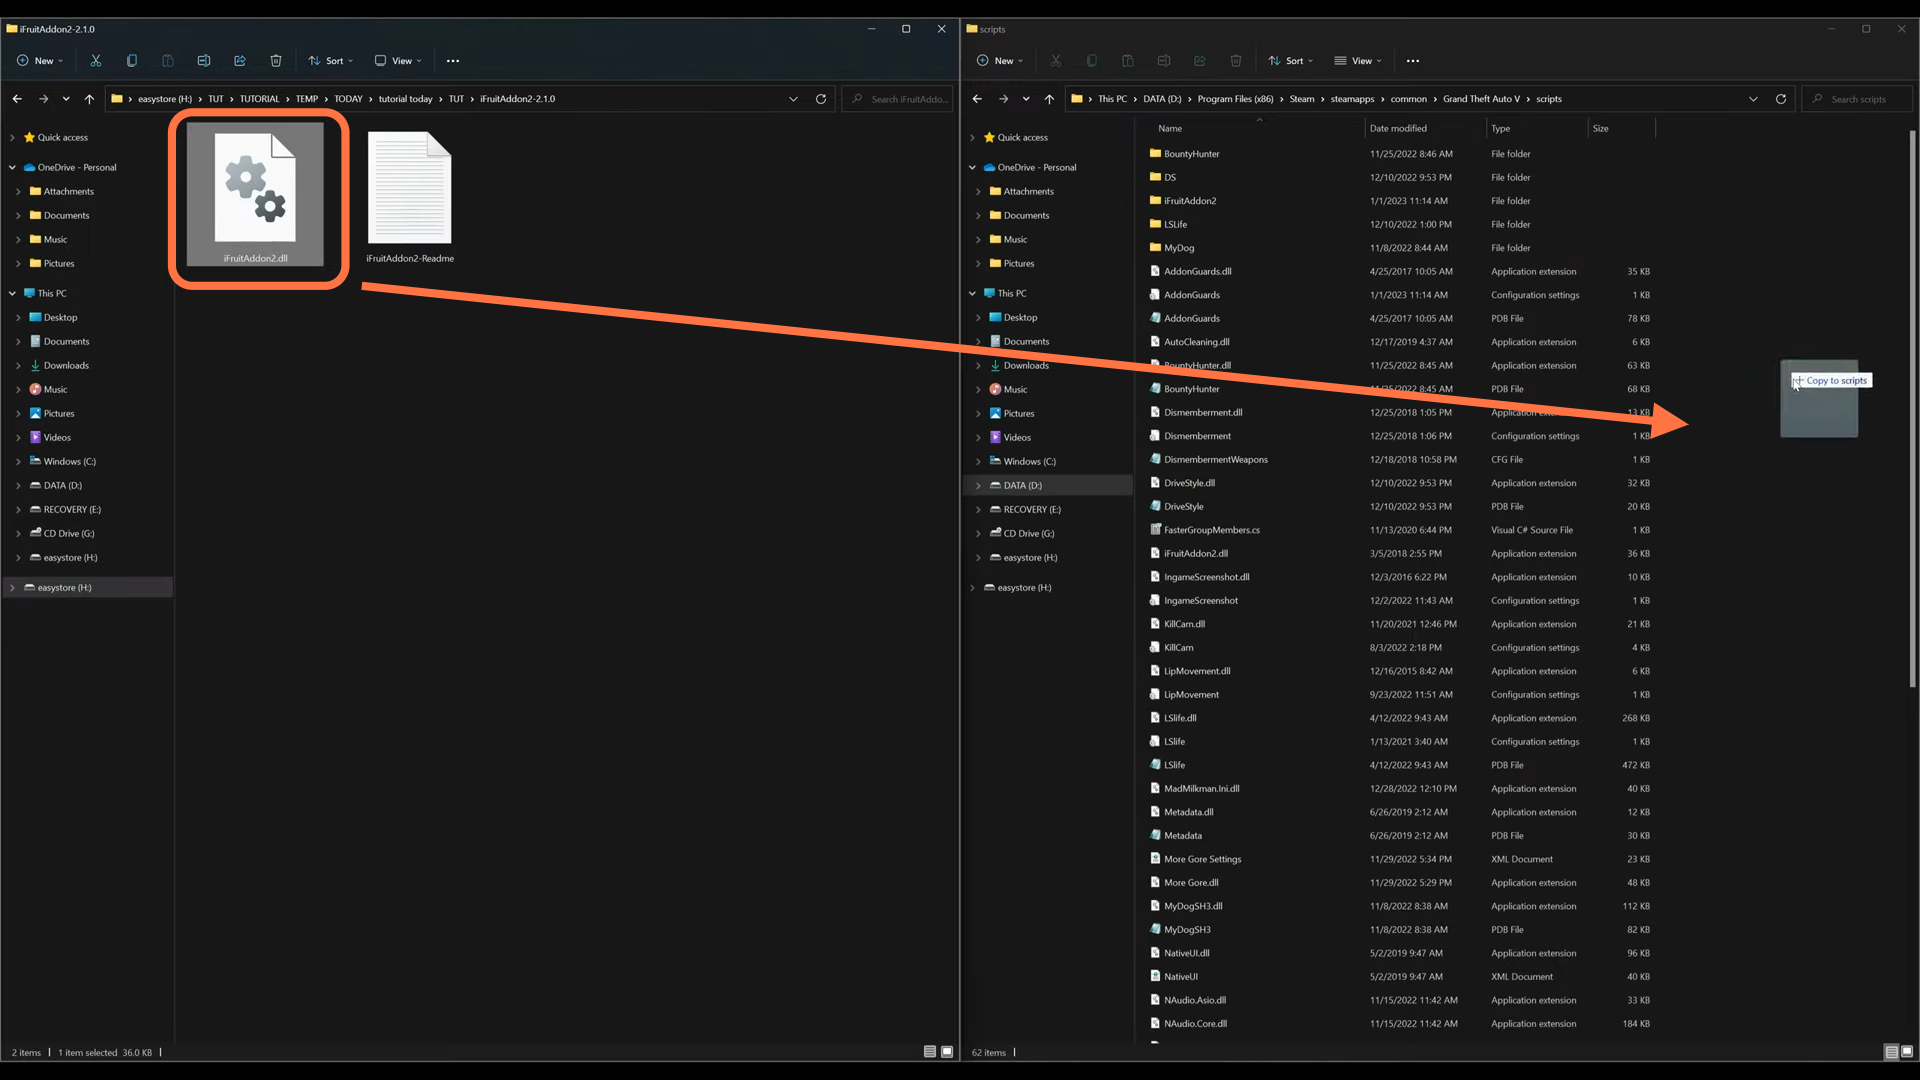1920x1080 pixels.
Task: Open View menu in scripts window
Action: click(x=1358, y=61)
